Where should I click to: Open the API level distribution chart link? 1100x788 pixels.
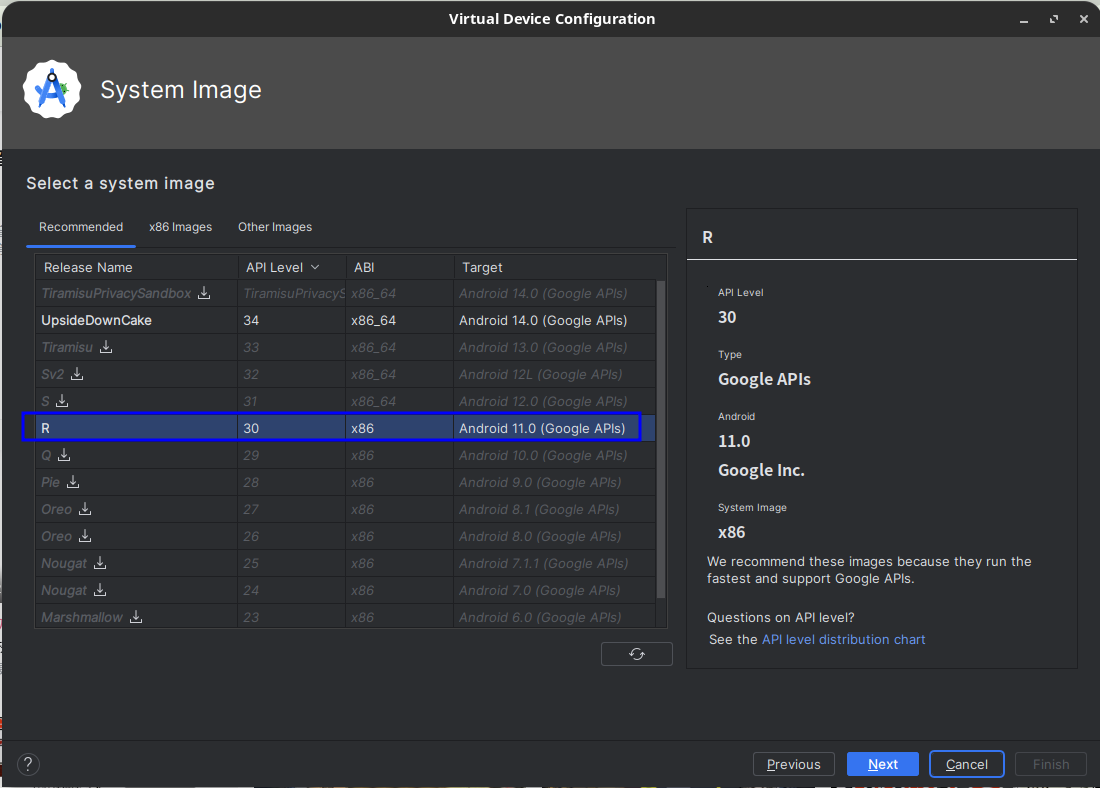coord(843,639)
